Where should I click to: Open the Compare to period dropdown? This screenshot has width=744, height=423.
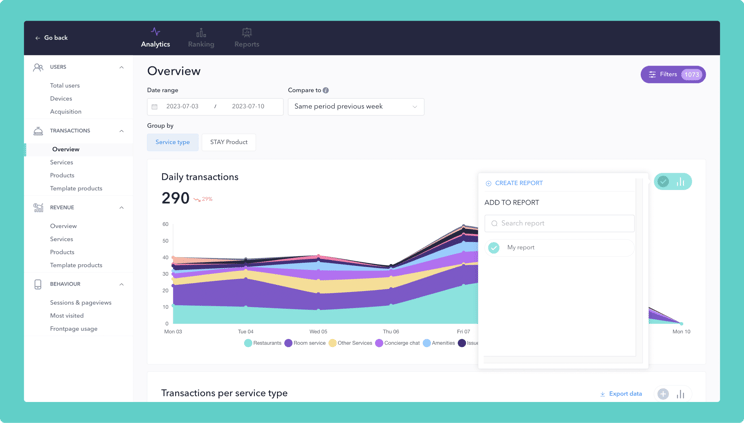[356, 106]
